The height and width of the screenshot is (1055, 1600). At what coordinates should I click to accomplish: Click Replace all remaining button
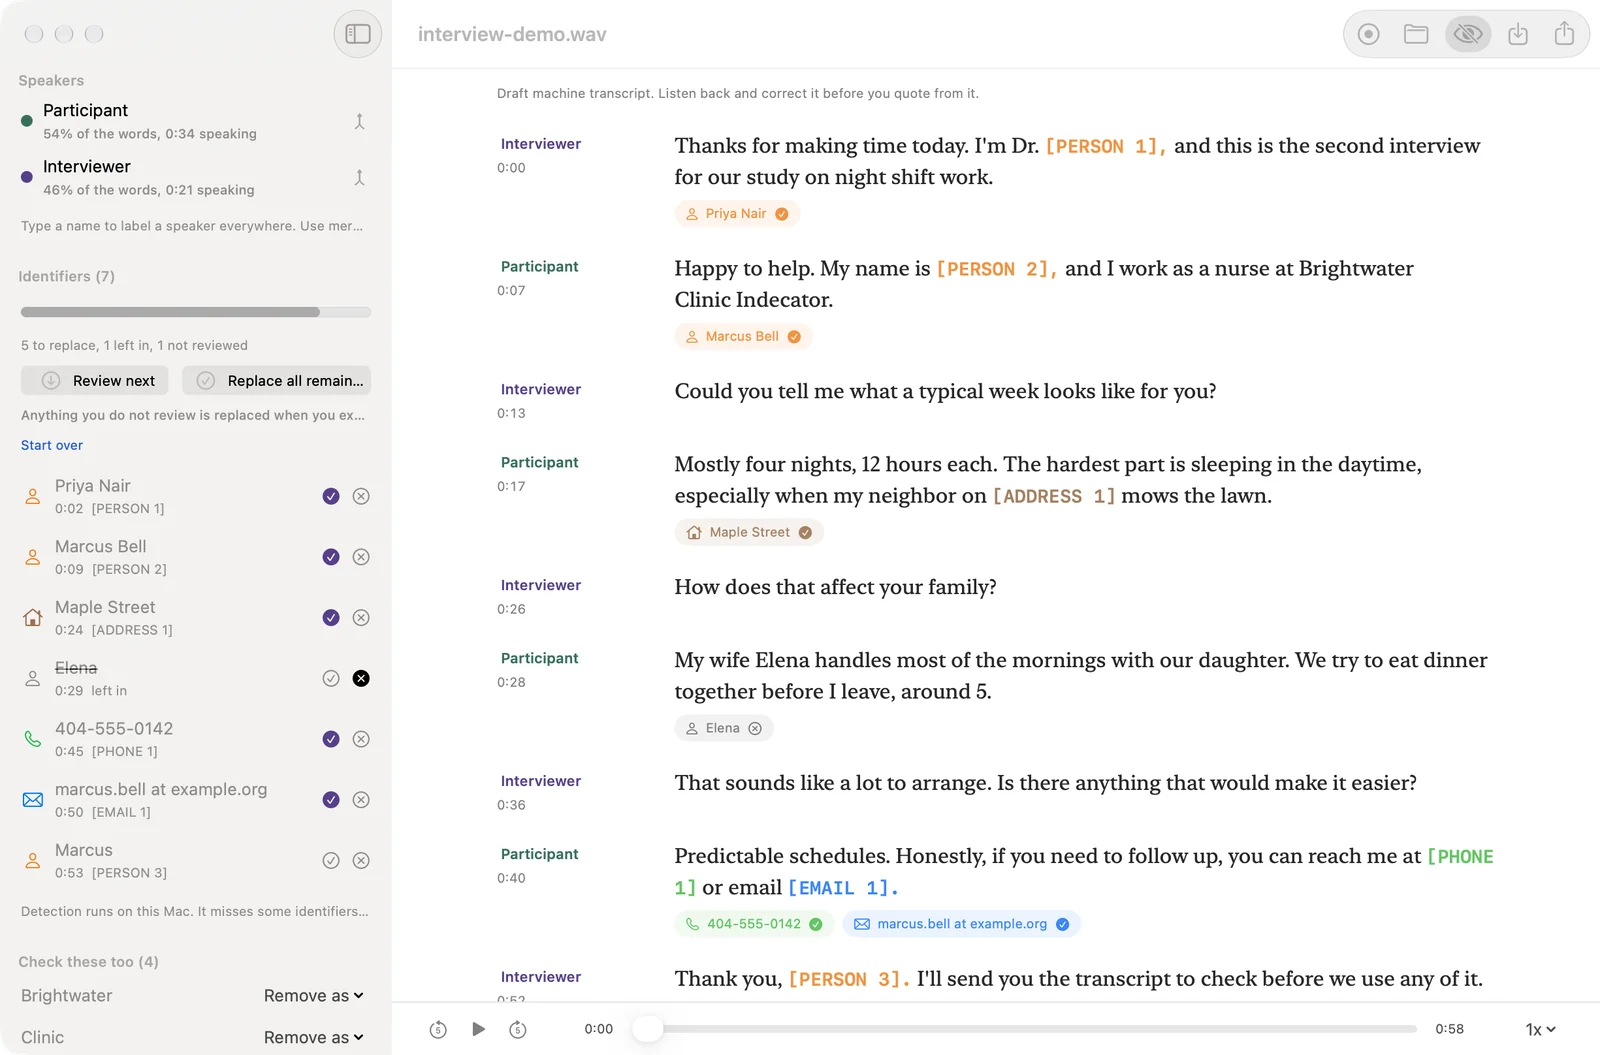coord(277,381)
